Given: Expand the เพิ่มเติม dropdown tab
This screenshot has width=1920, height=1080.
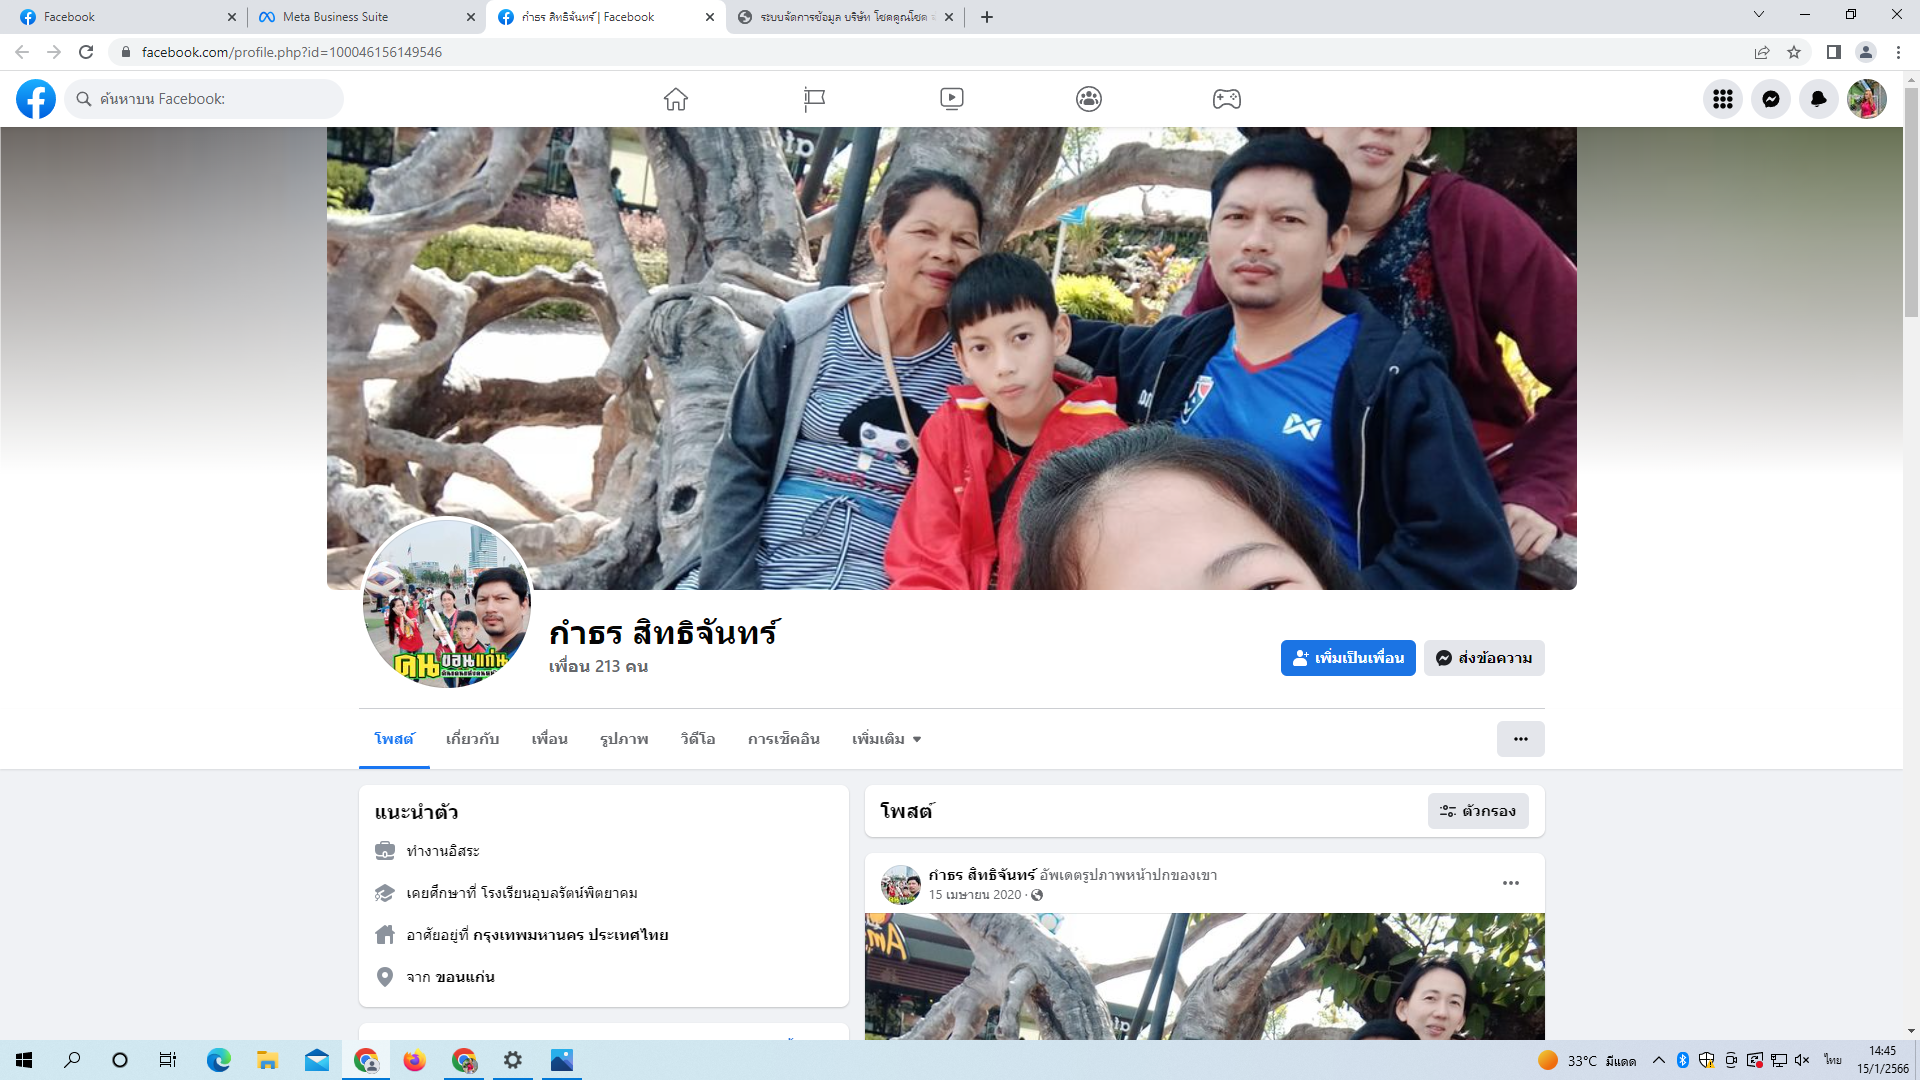Looking at the screenshot, I should pyautogui.click(x=886, y=739).
